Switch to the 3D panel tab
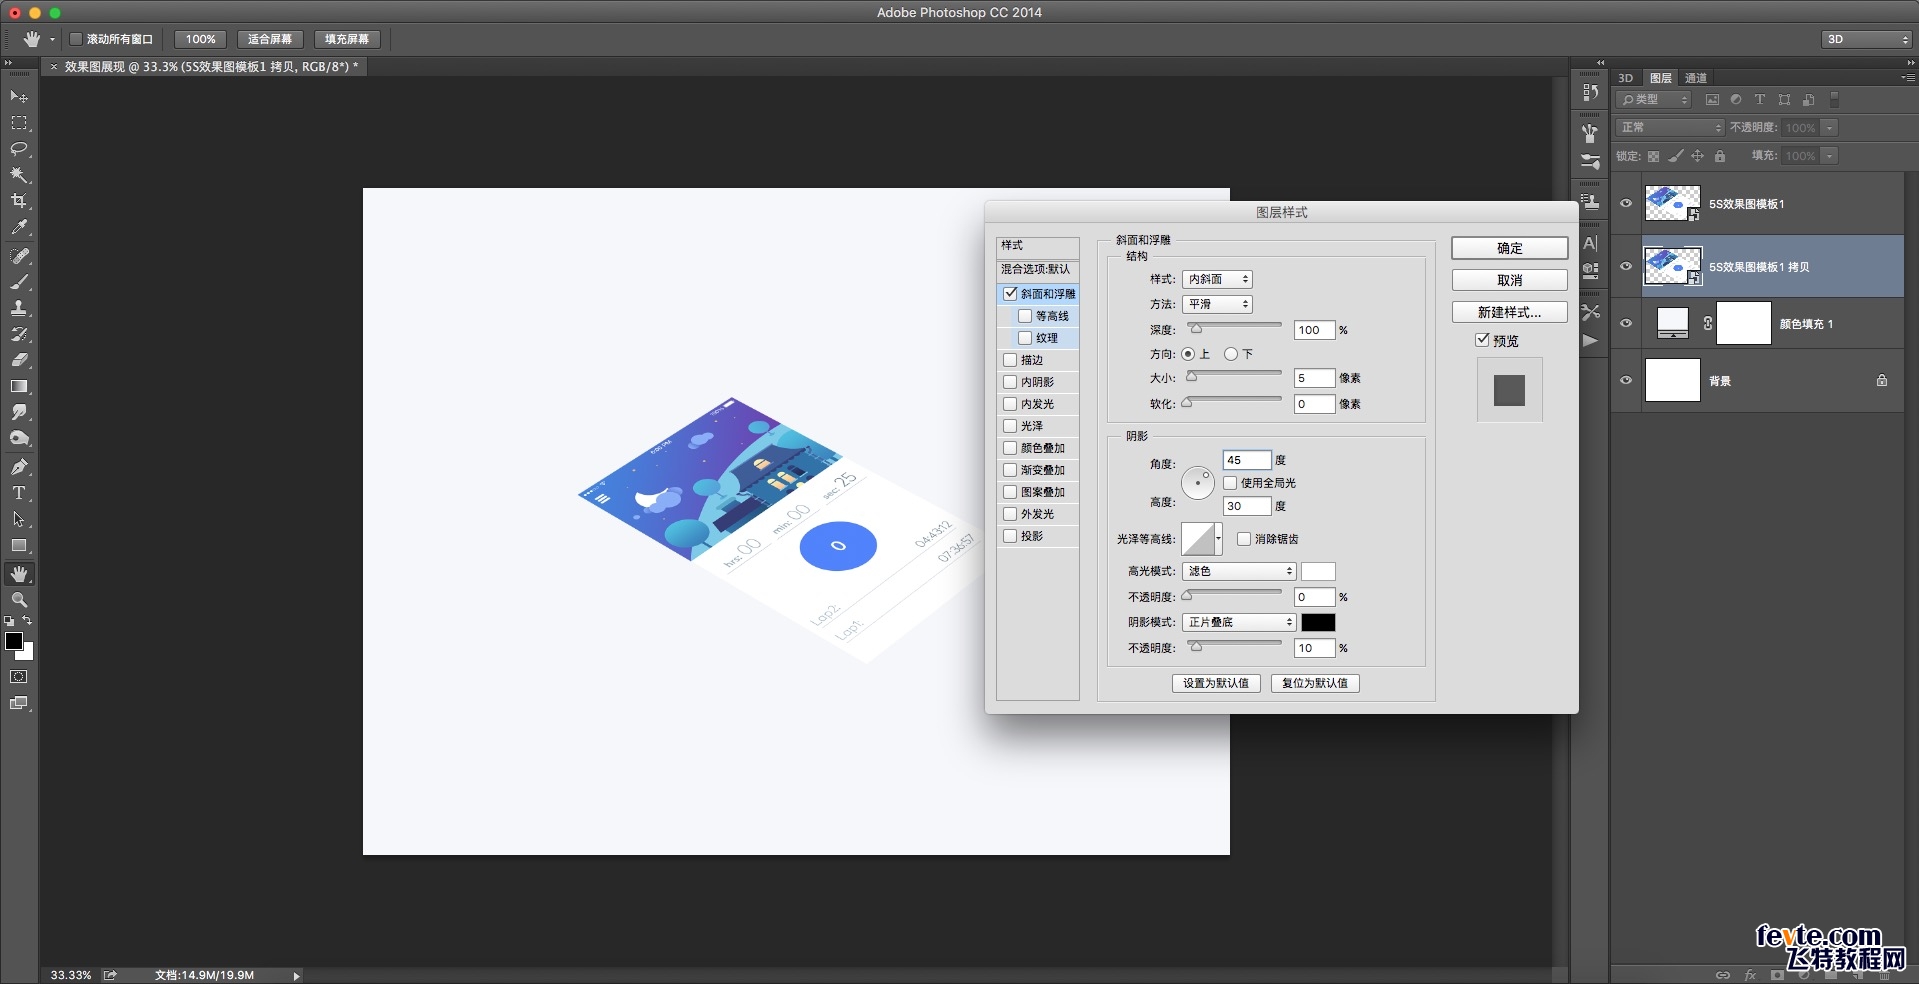This screenshot has width=1919, height=984. pos(1626,78)
